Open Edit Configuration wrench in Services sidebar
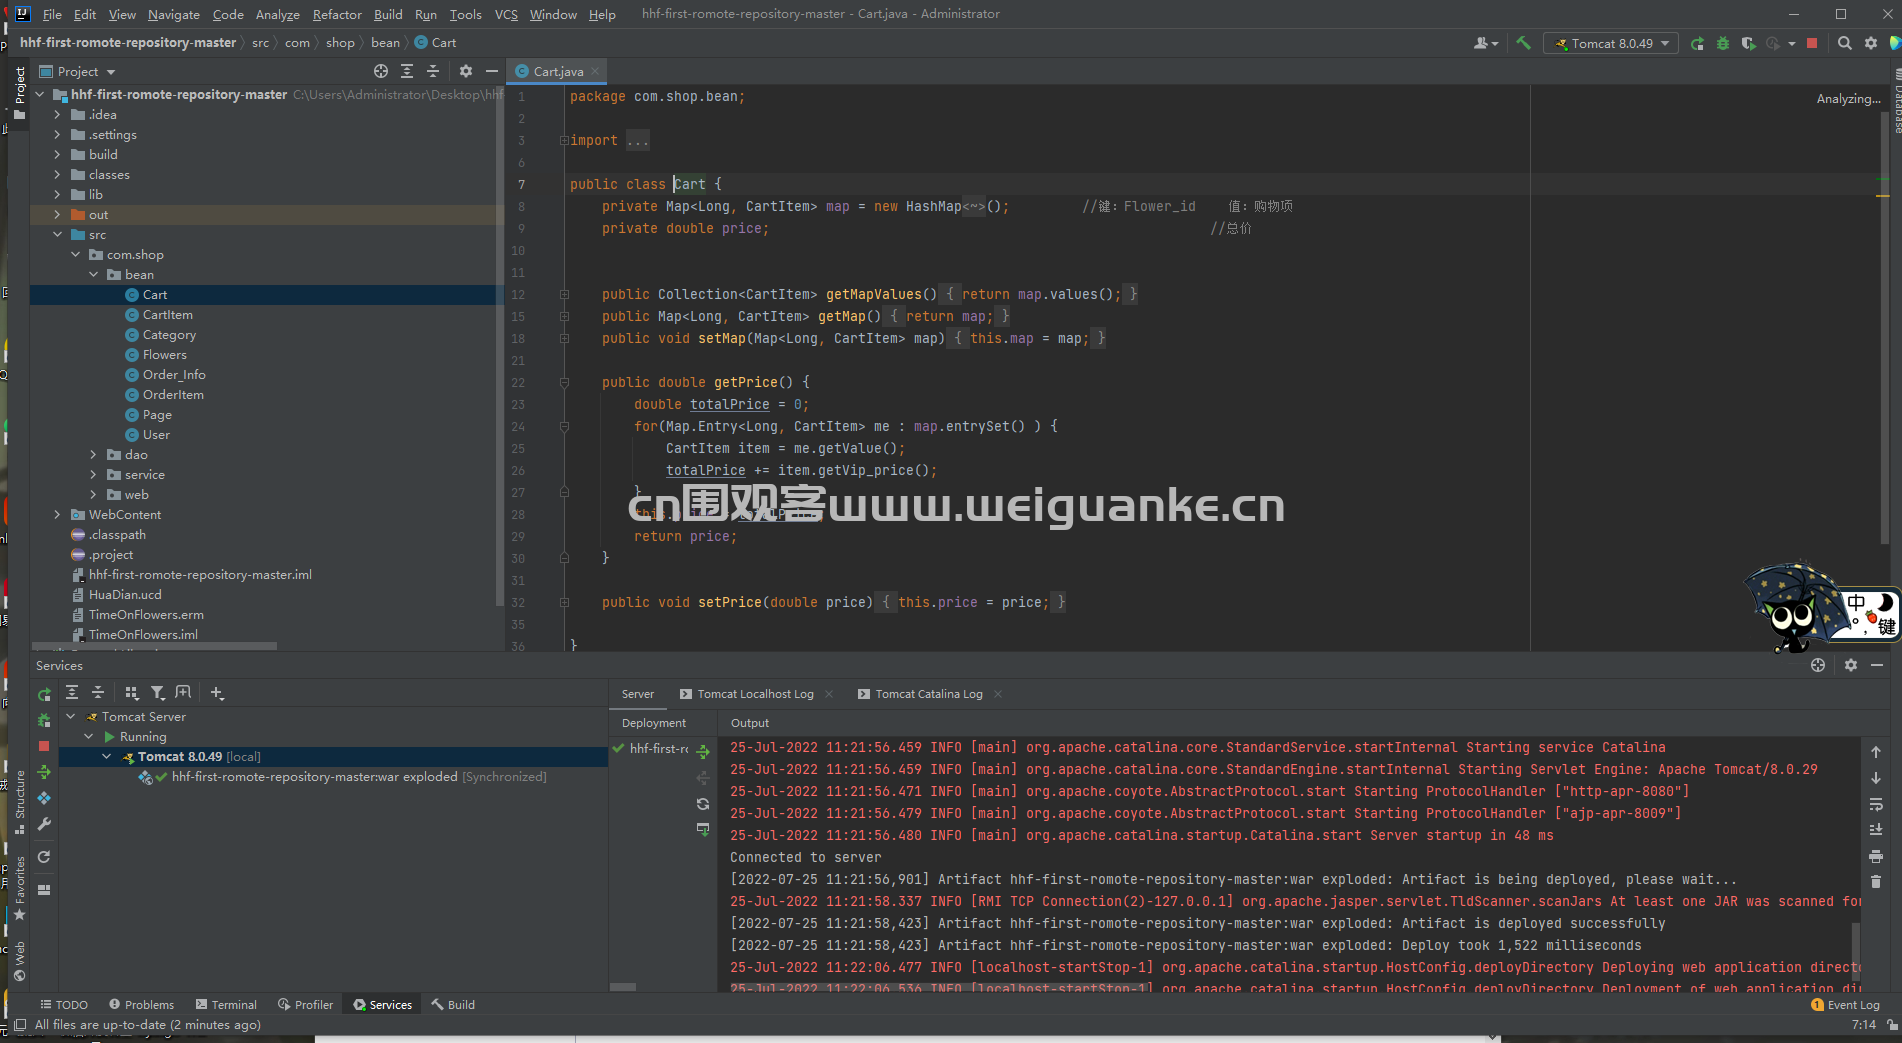This screenshot has height=1043, width=1902. tap(44, 824)
